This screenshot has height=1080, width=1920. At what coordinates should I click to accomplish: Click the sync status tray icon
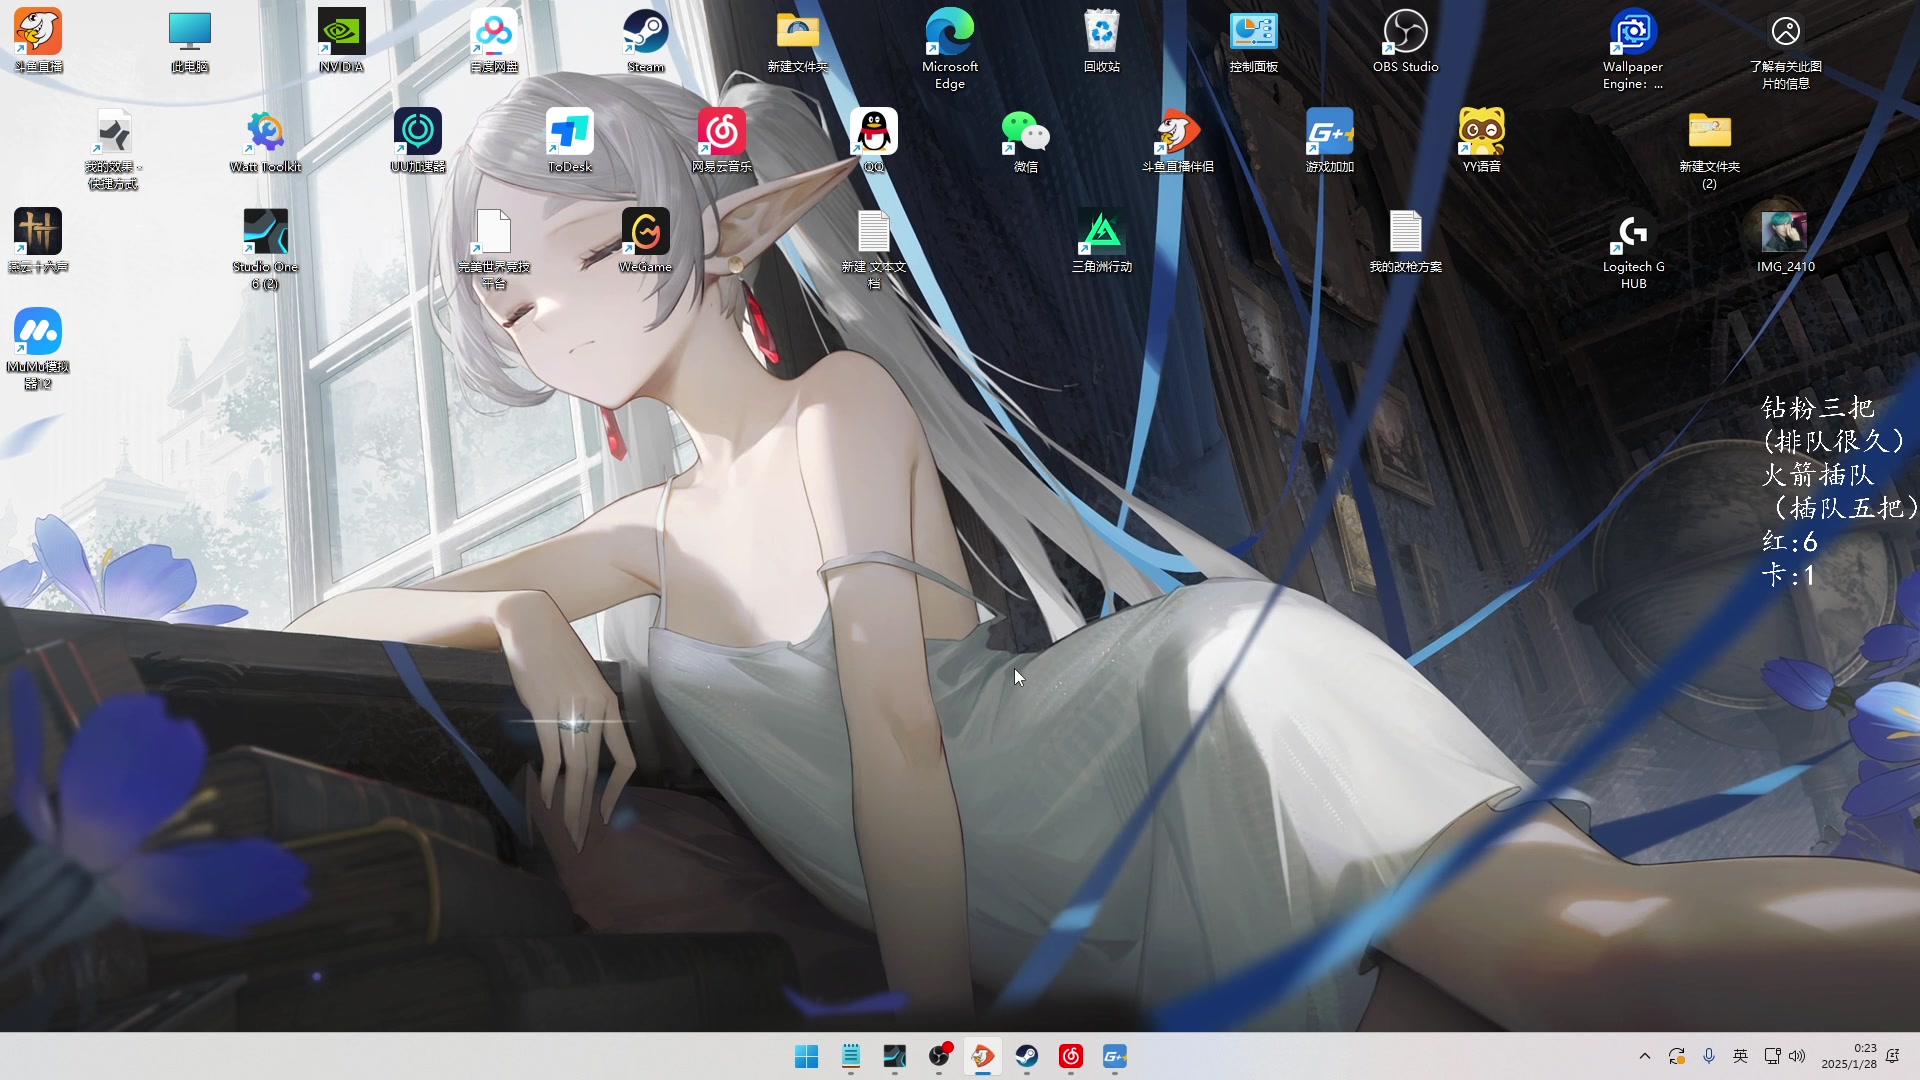(1677, 1056)
